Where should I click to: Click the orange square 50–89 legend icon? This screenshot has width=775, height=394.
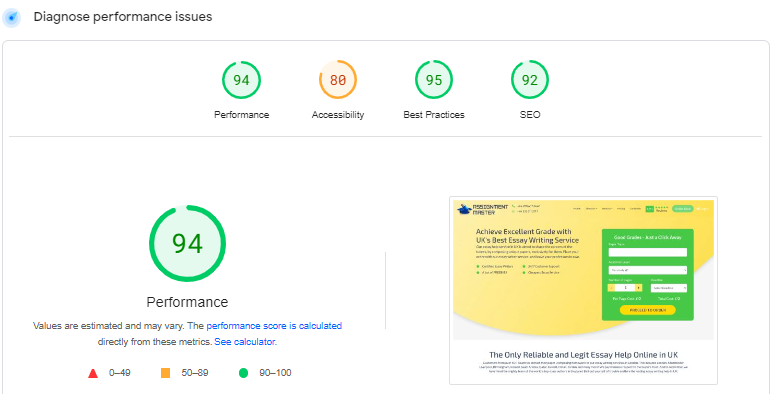click(166, 373)
